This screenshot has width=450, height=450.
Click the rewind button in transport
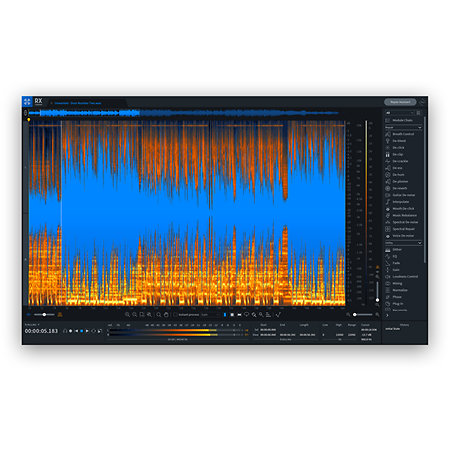point(76,331)
